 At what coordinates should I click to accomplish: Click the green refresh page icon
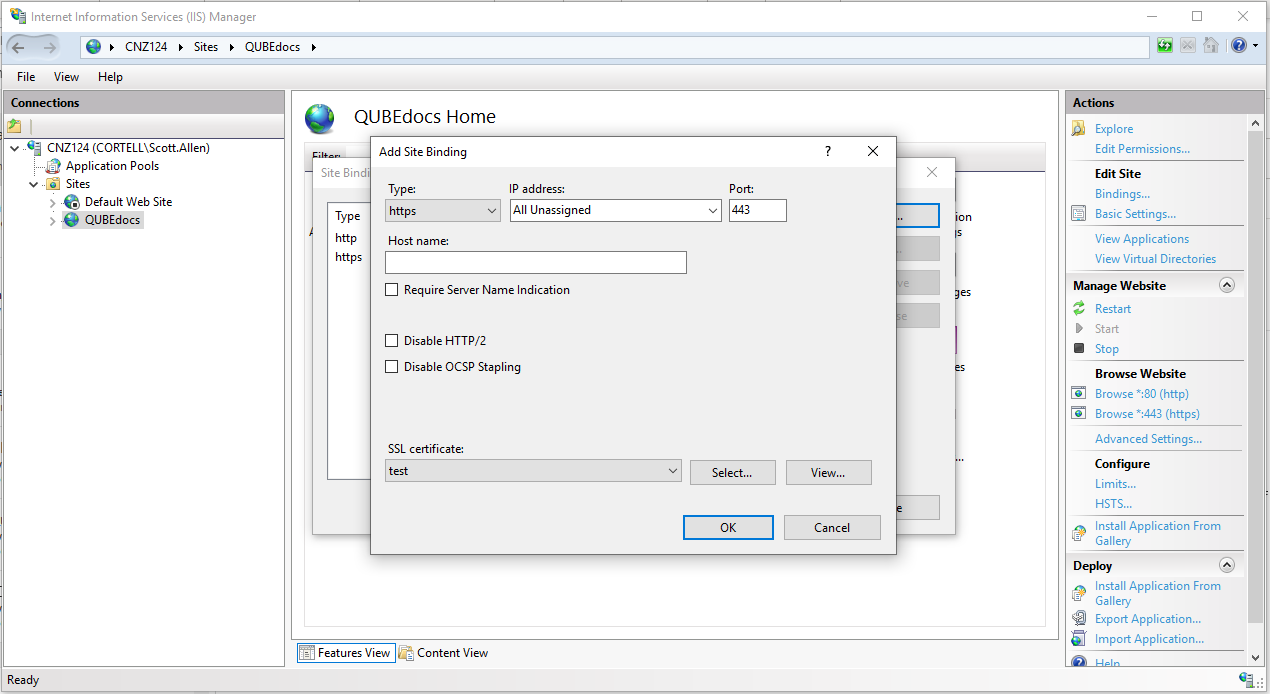tap(1165, 46)
